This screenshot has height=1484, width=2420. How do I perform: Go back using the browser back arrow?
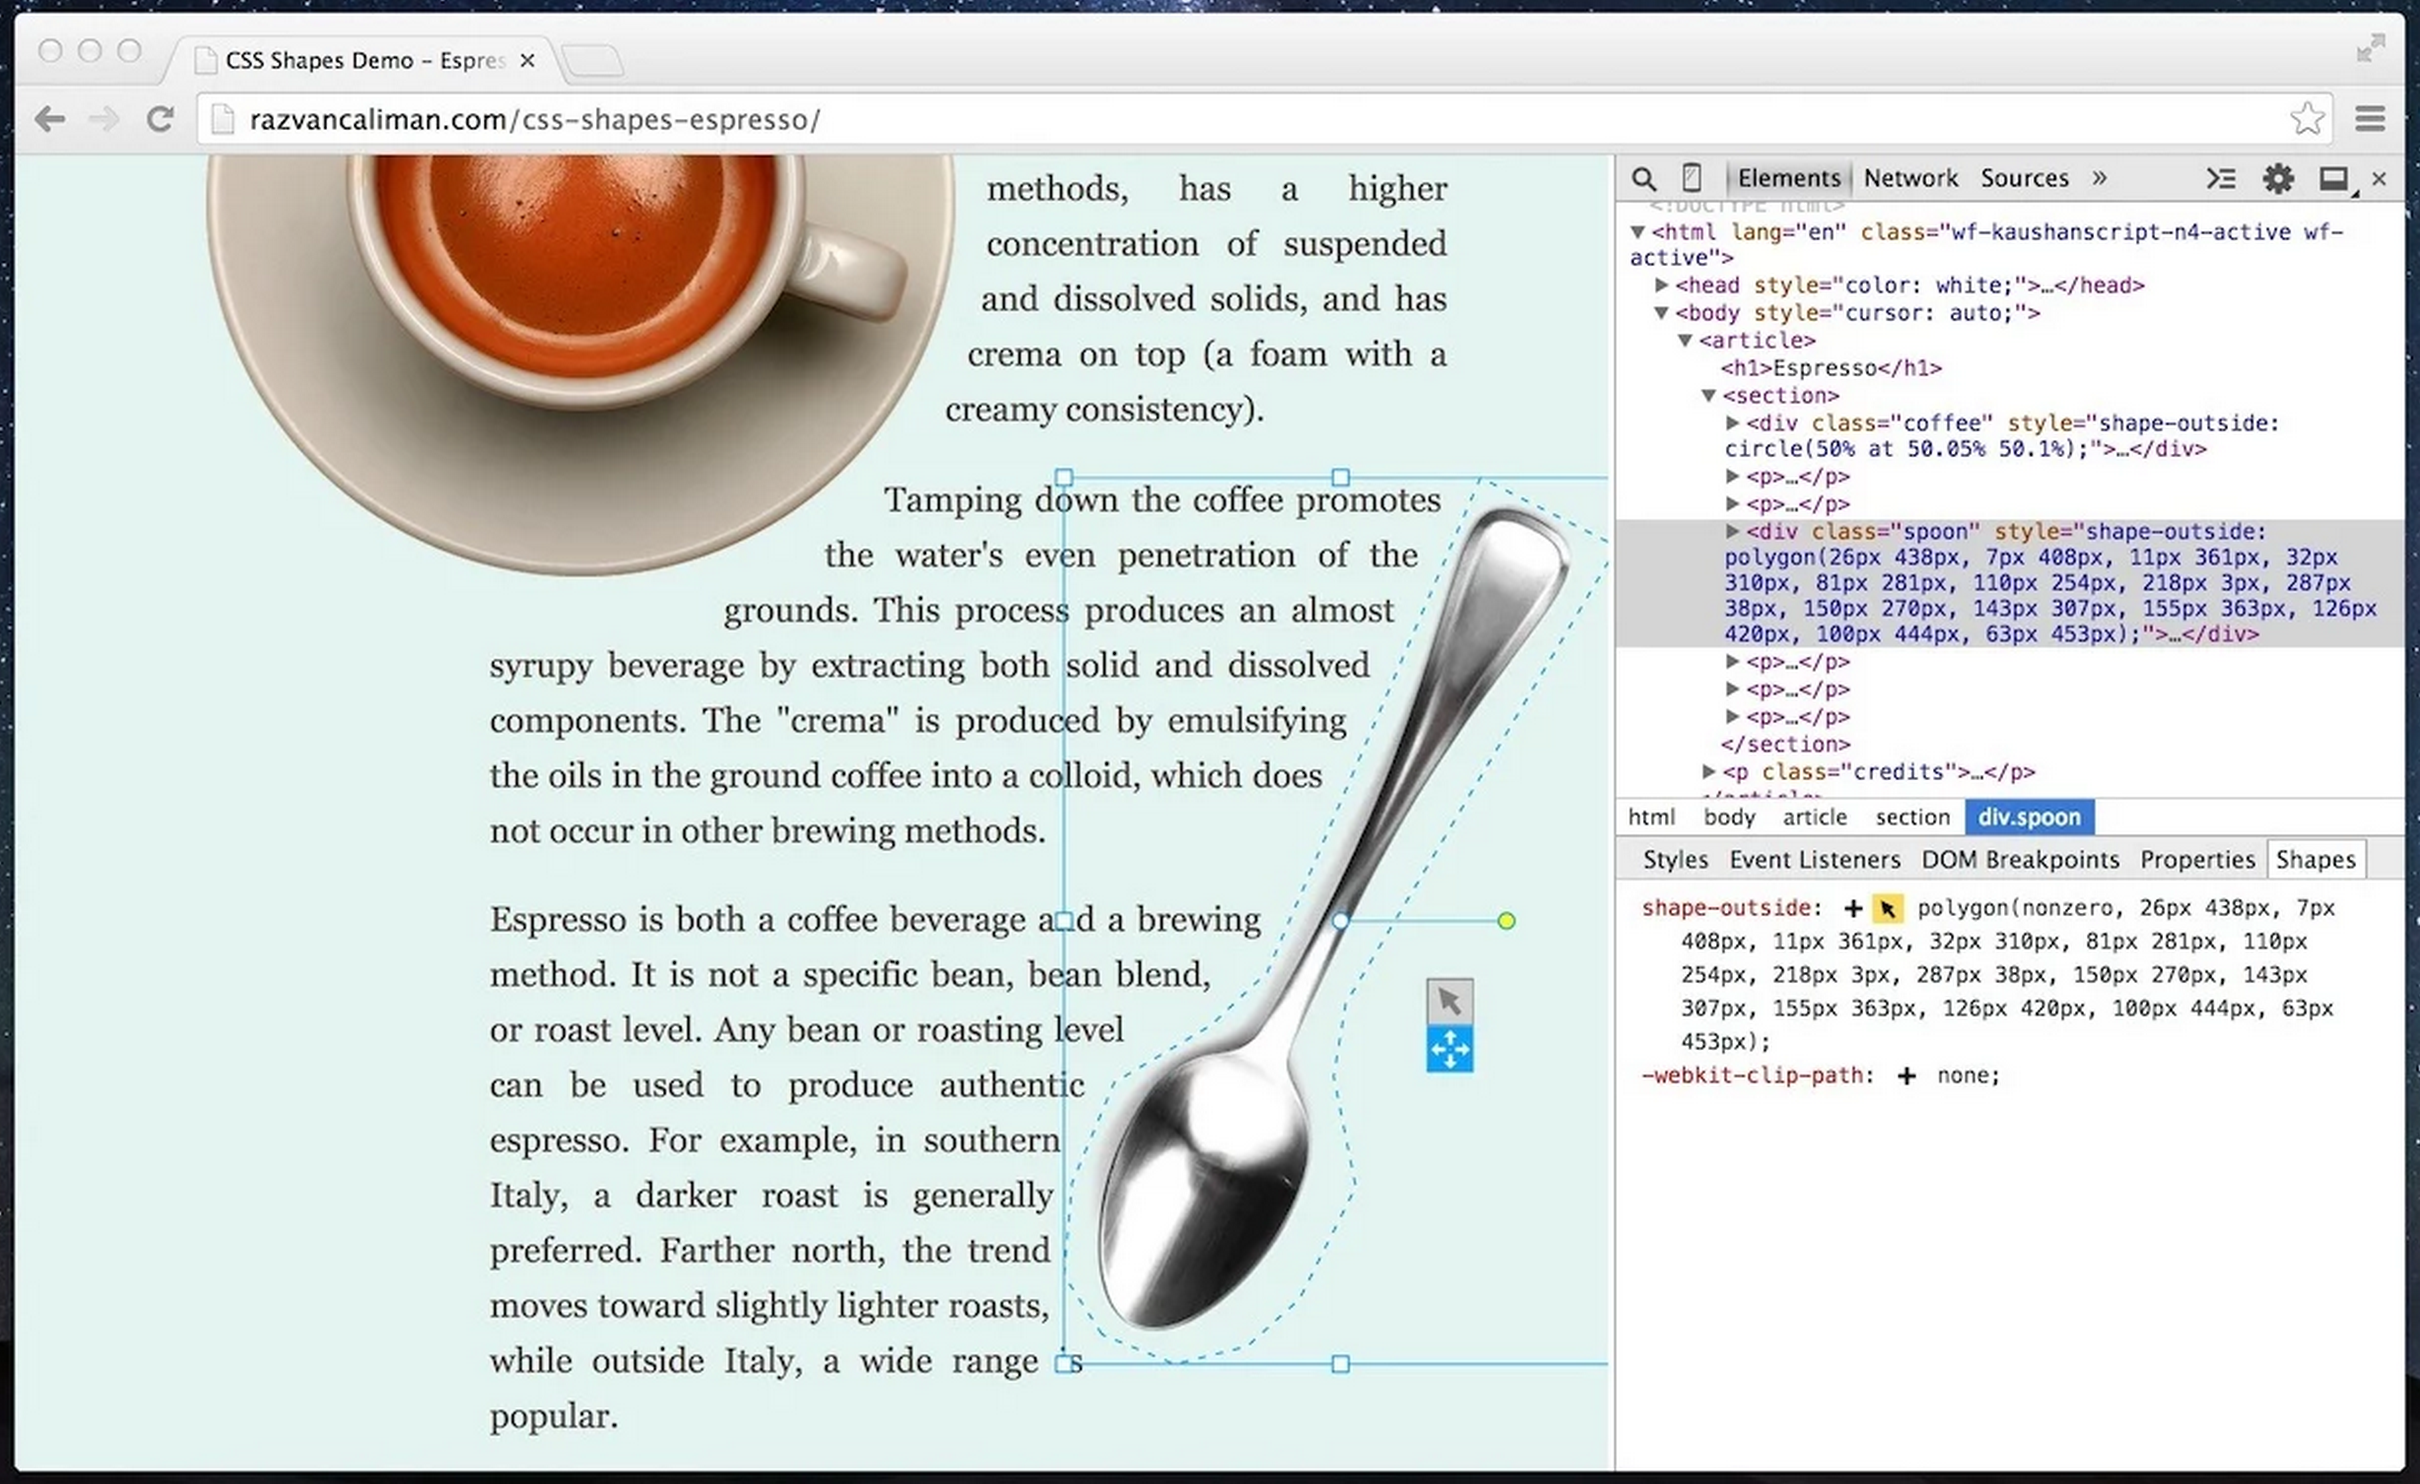(50, 120)
